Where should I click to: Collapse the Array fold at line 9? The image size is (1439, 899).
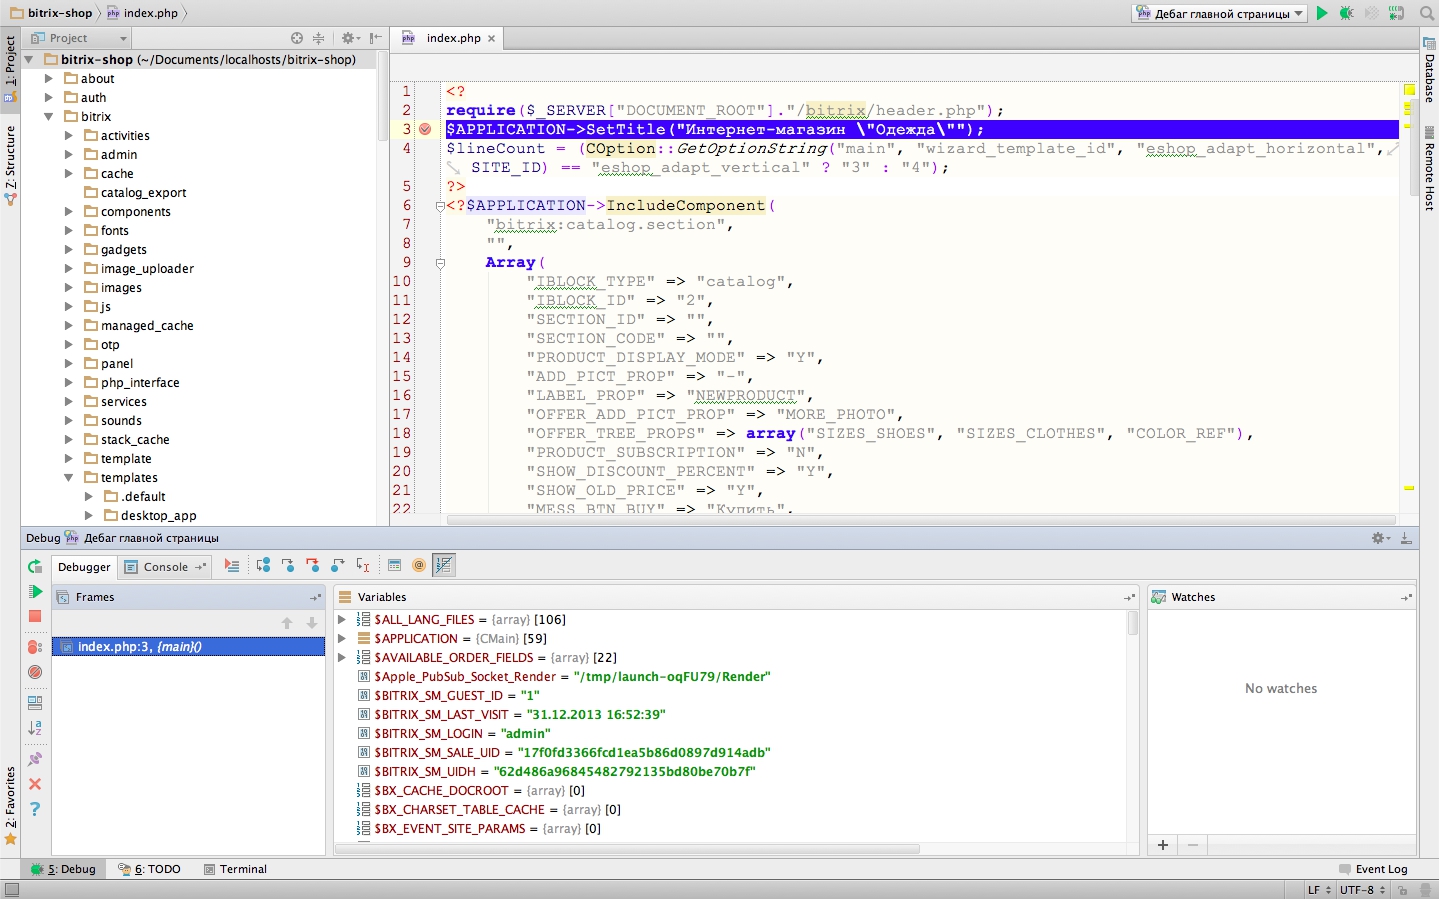[x=440, y=263]
